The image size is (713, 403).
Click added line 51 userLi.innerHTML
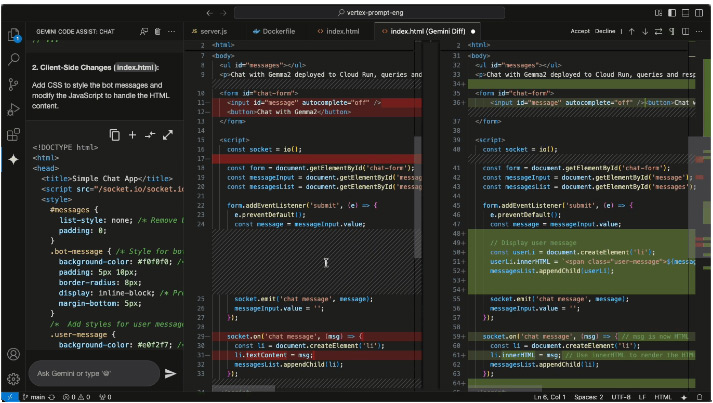581,262
